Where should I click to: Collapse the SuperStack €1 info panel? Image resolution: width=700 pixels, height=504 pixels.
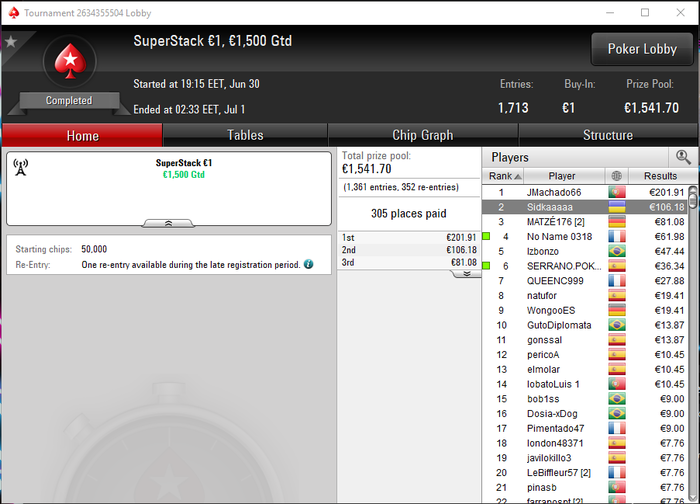pyautogui.click(x=168, y=223)
